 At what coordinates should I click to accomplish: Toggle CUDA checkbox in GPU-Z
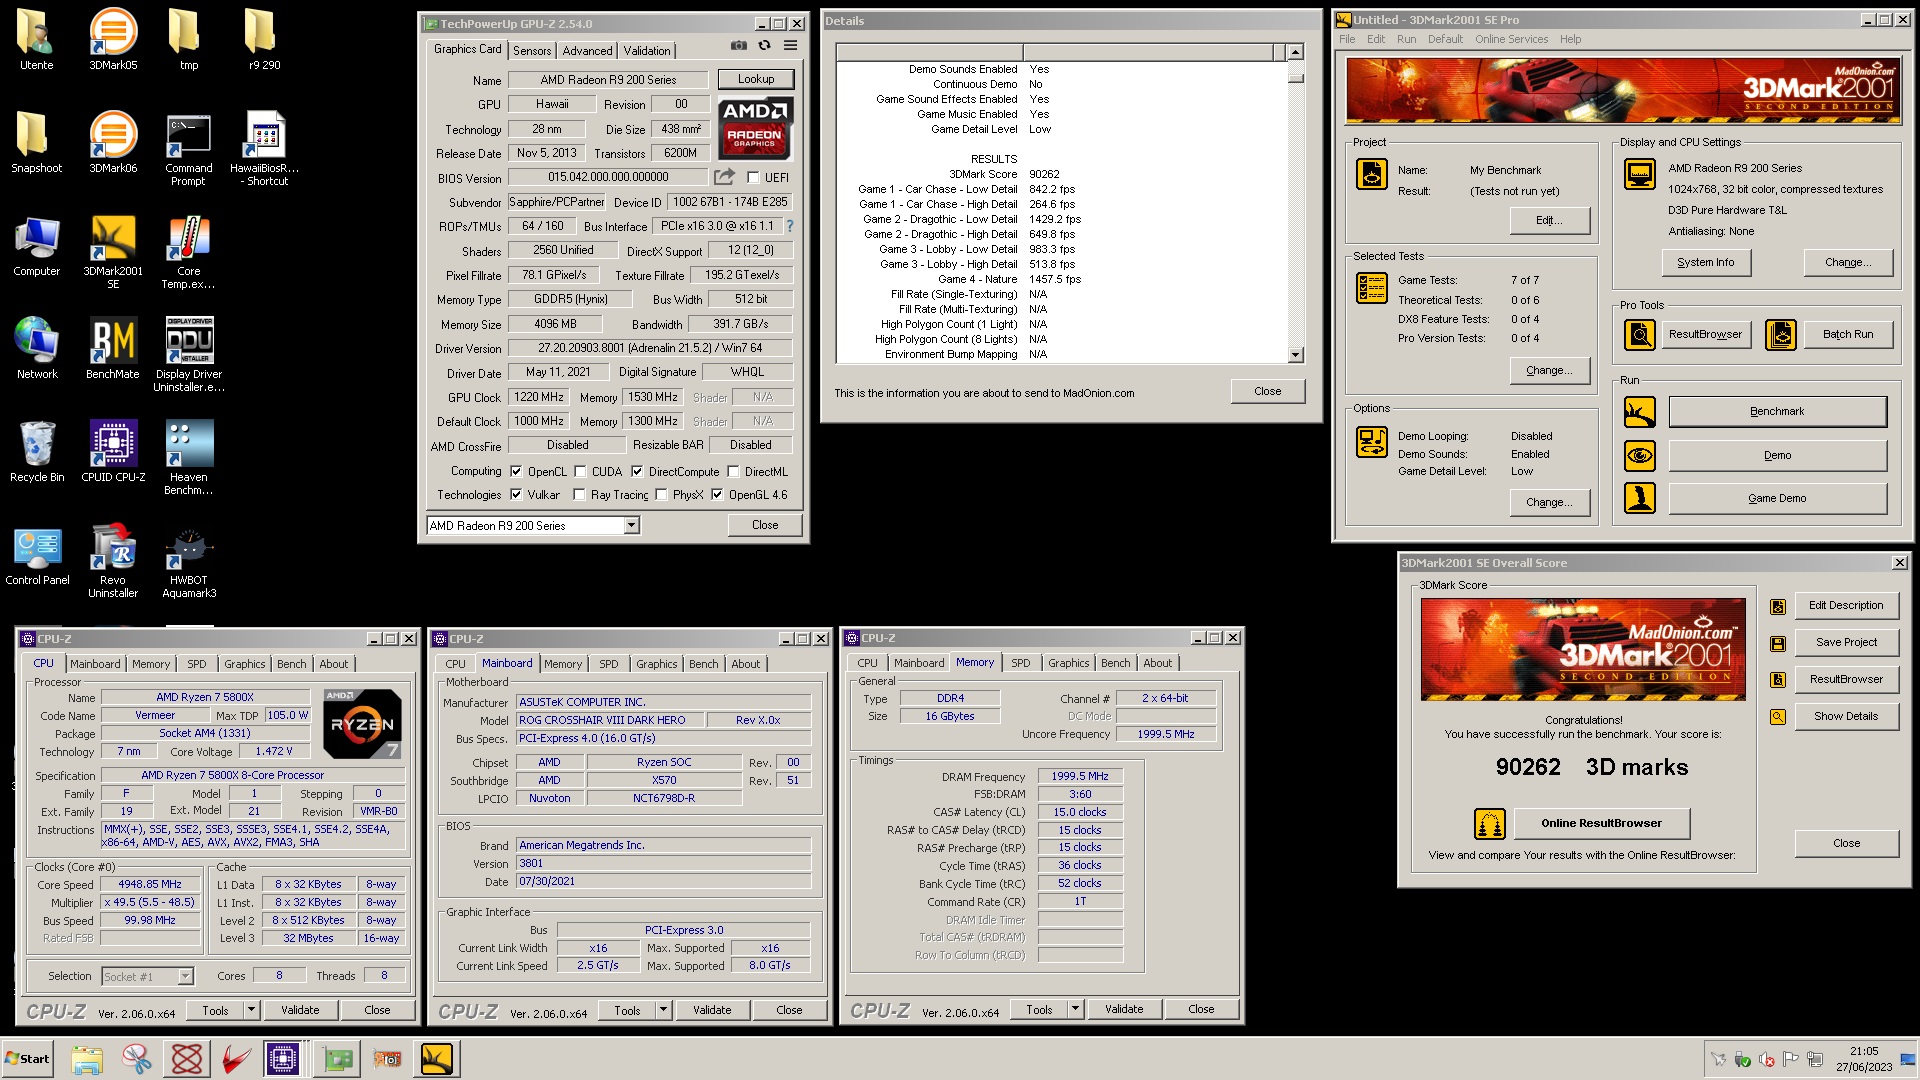click(580, 472)
